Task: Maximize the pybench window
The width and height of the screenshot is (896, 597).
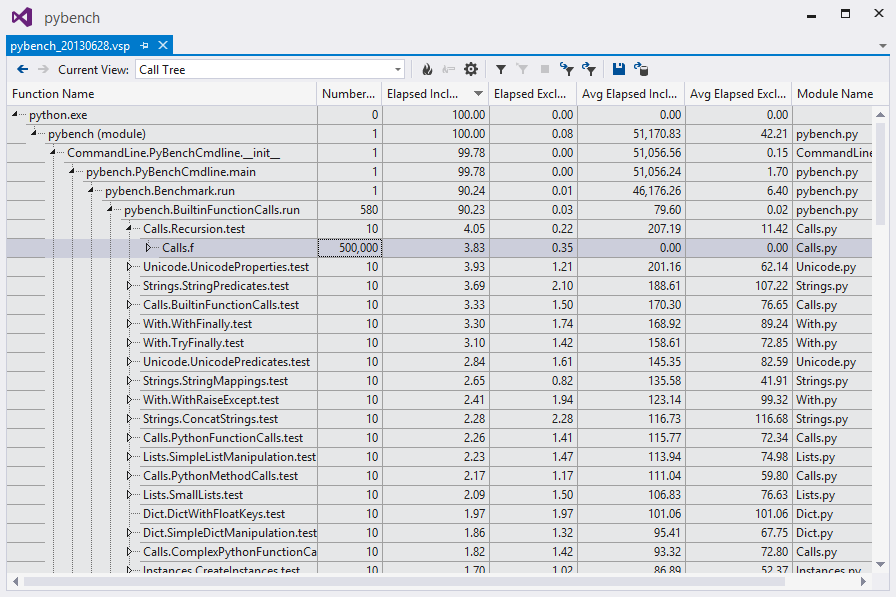Action: (845, 14)
